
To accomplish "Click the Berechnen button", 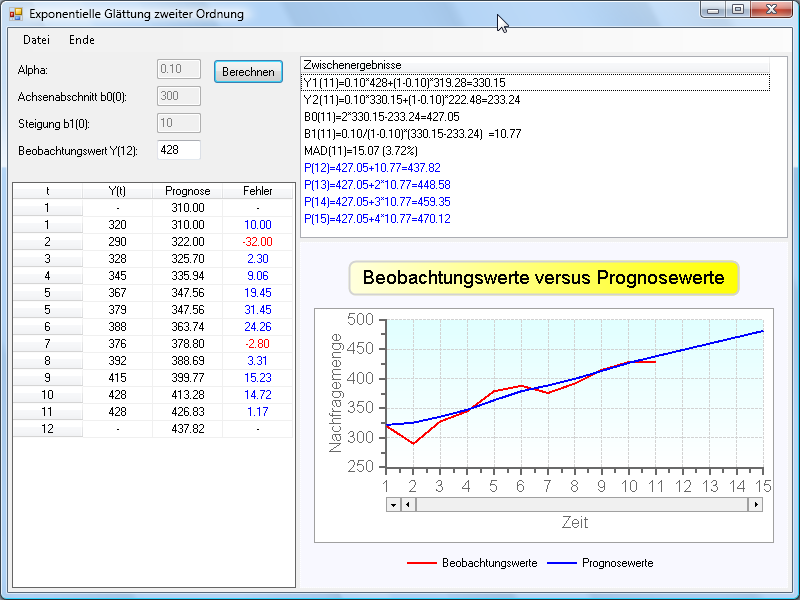I will click(248, 72).
